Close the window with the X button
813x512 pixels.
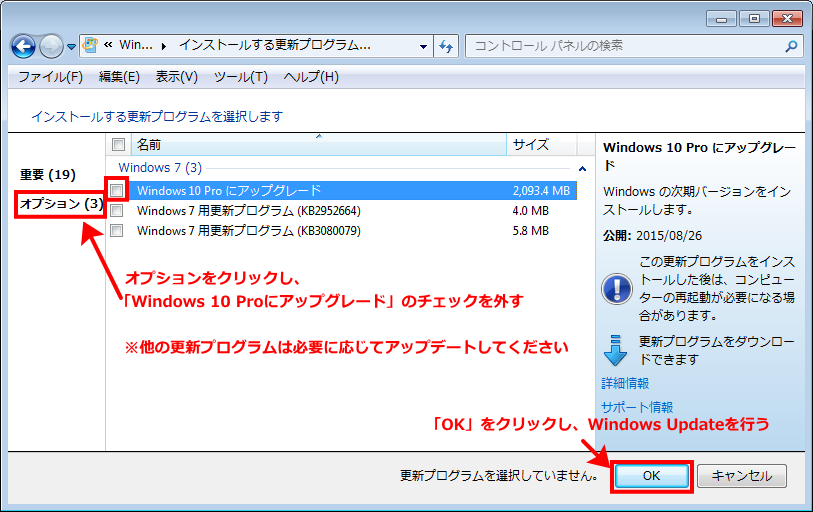787,19
